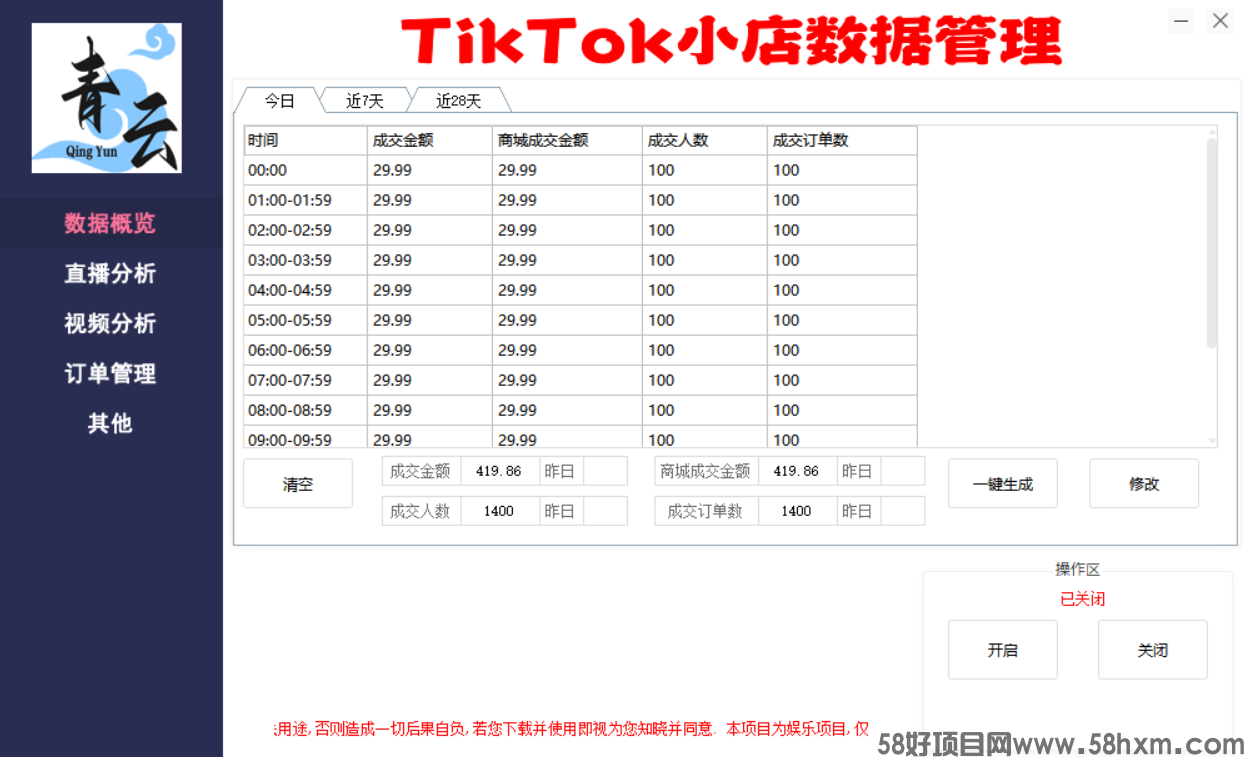Click the 昨日 field beside 成交人数
This screenshot has width=1244, height=757.
coord(605,511)
